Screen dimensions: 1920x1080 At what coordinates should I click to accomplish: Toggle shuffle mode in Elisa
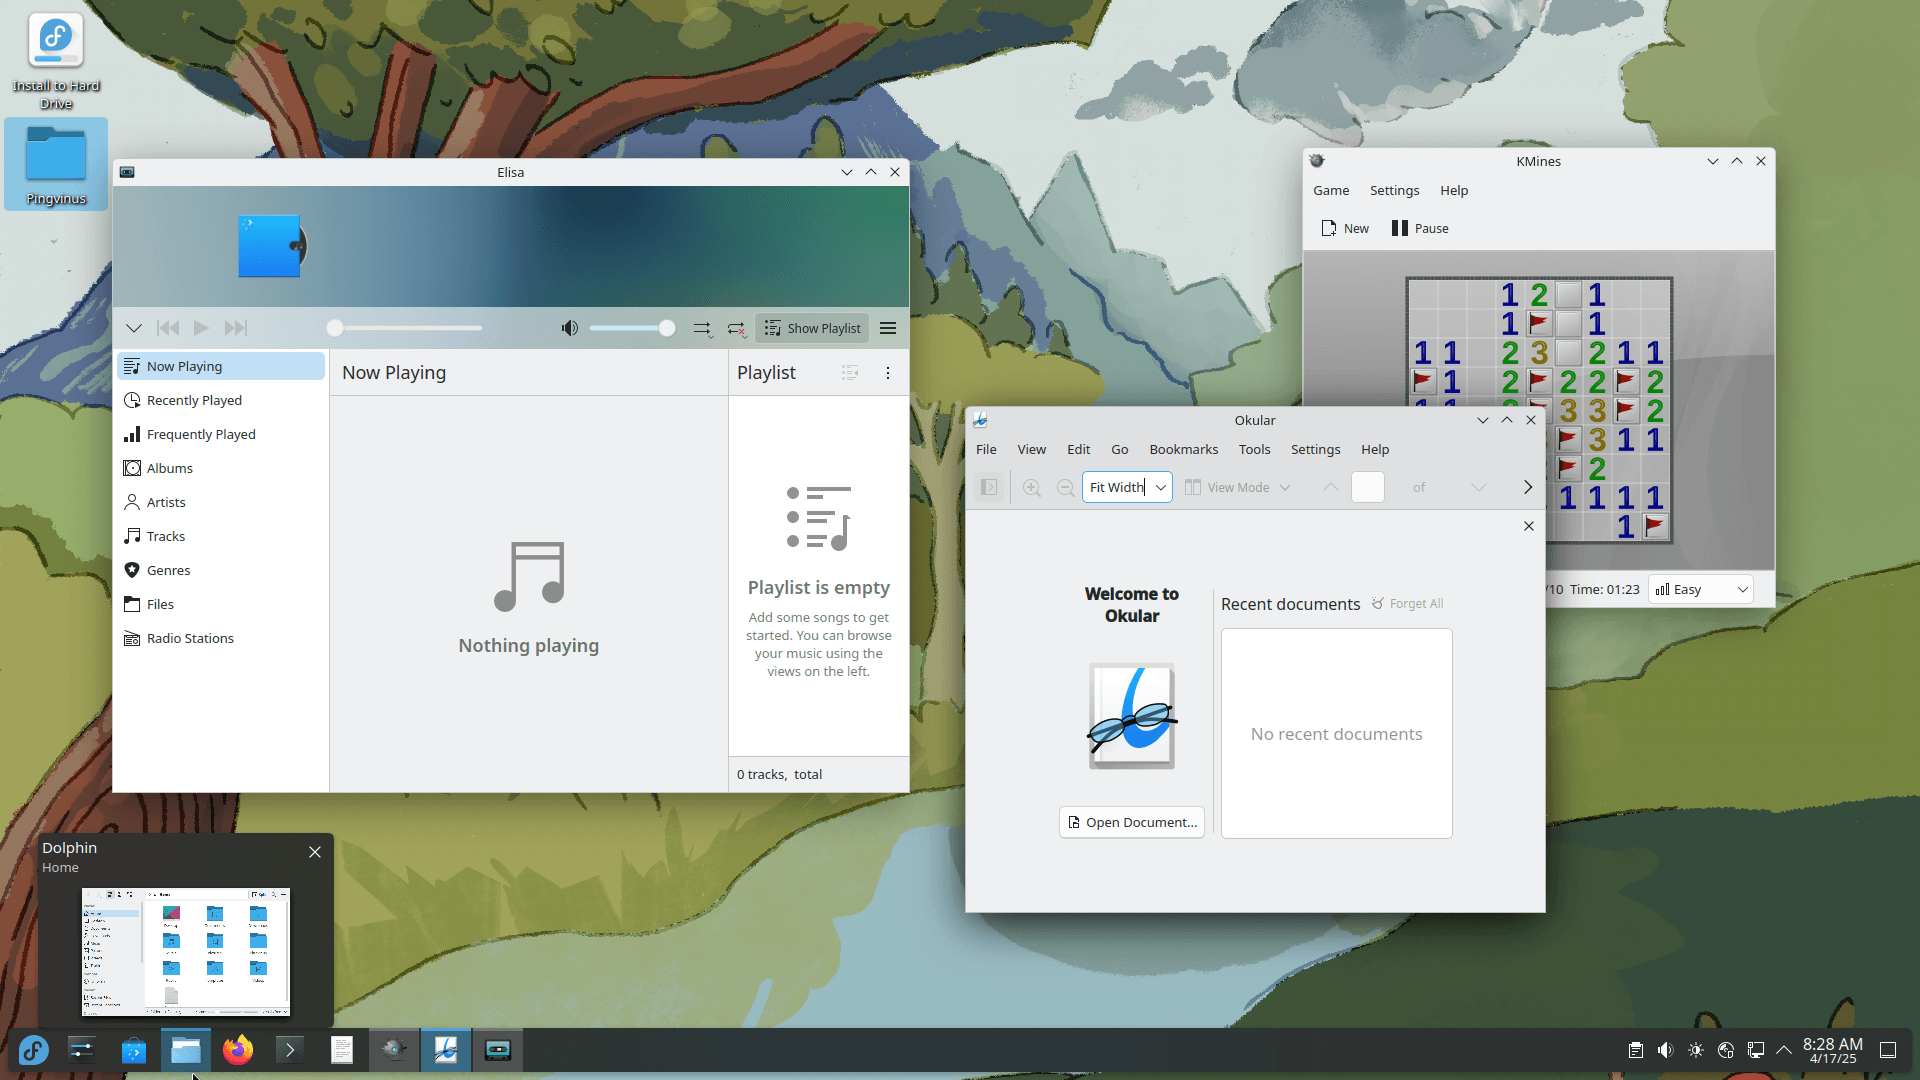click(702, 328)
